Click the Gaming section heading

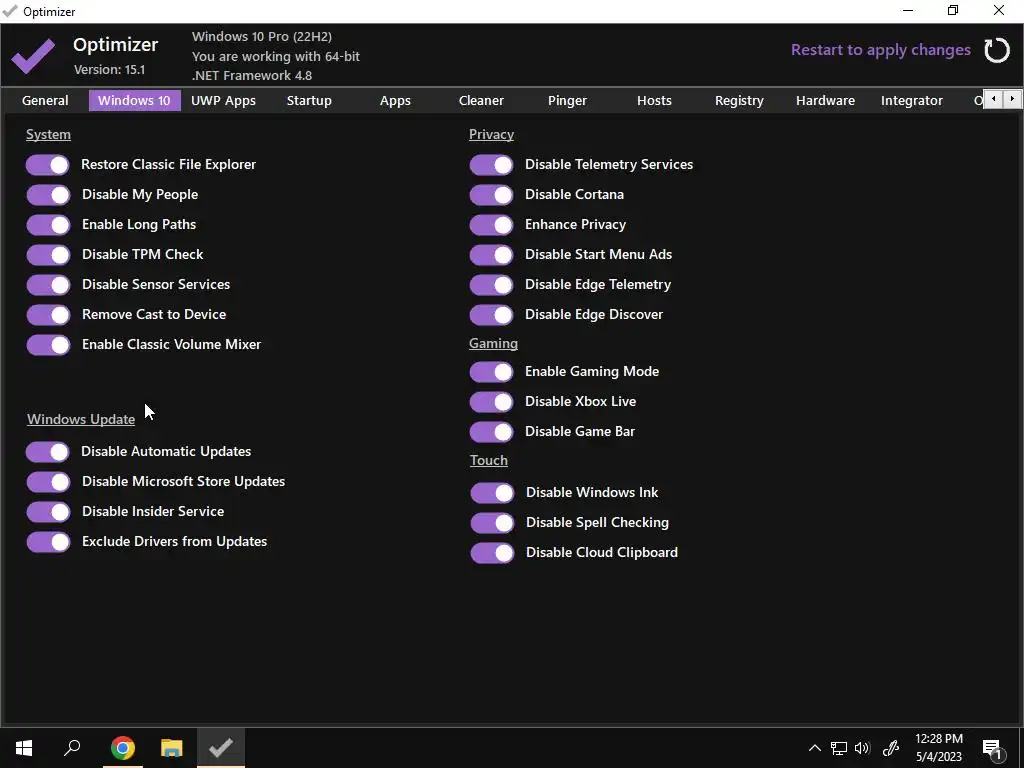click(493, 344)
